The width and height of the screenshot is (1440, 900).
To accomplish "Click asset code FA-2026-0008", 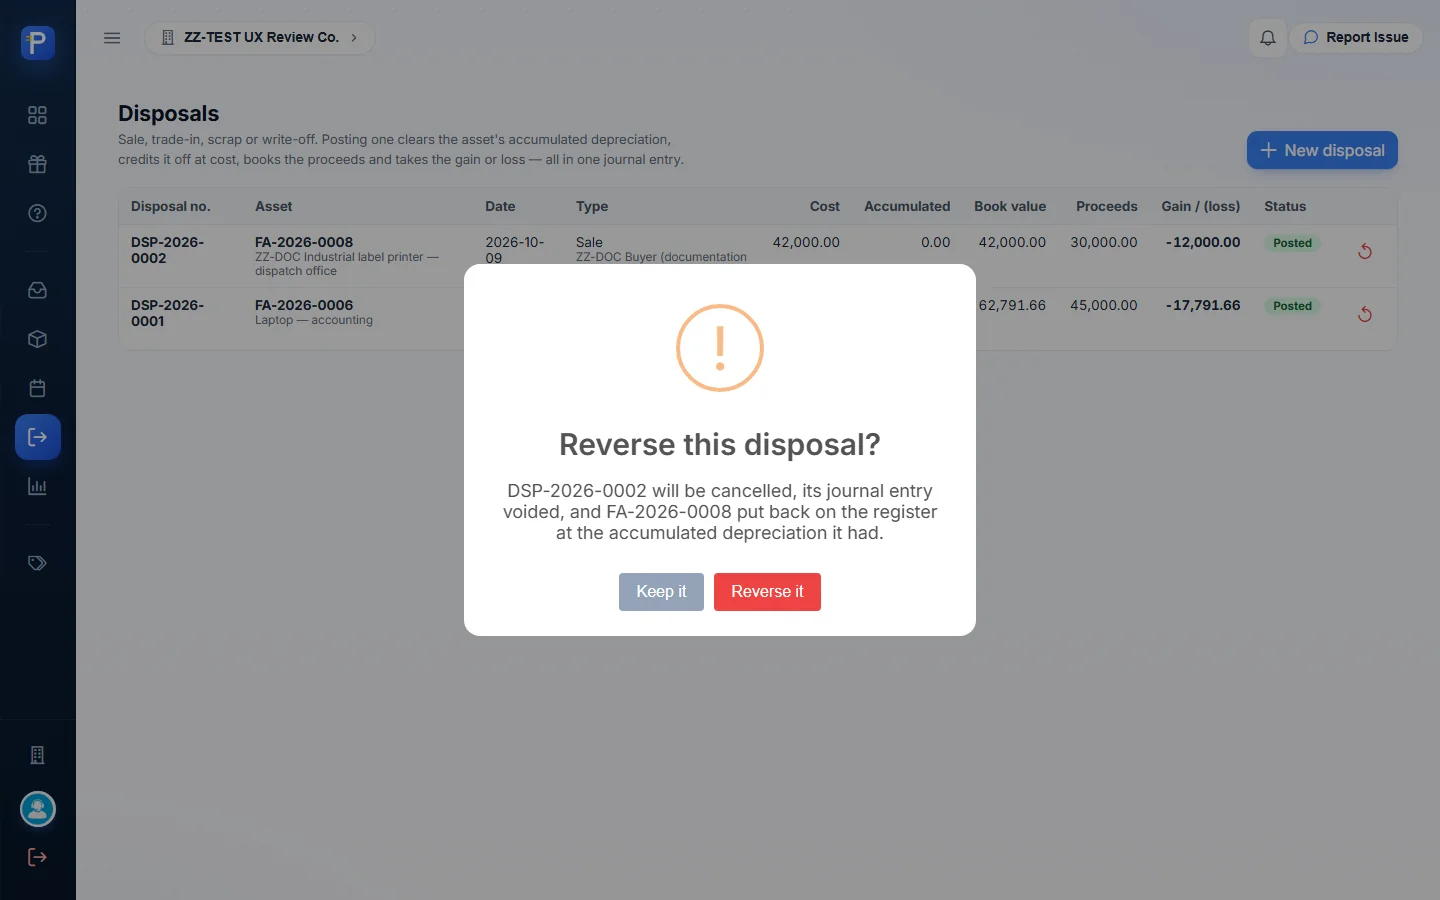I will click(304, 242).
